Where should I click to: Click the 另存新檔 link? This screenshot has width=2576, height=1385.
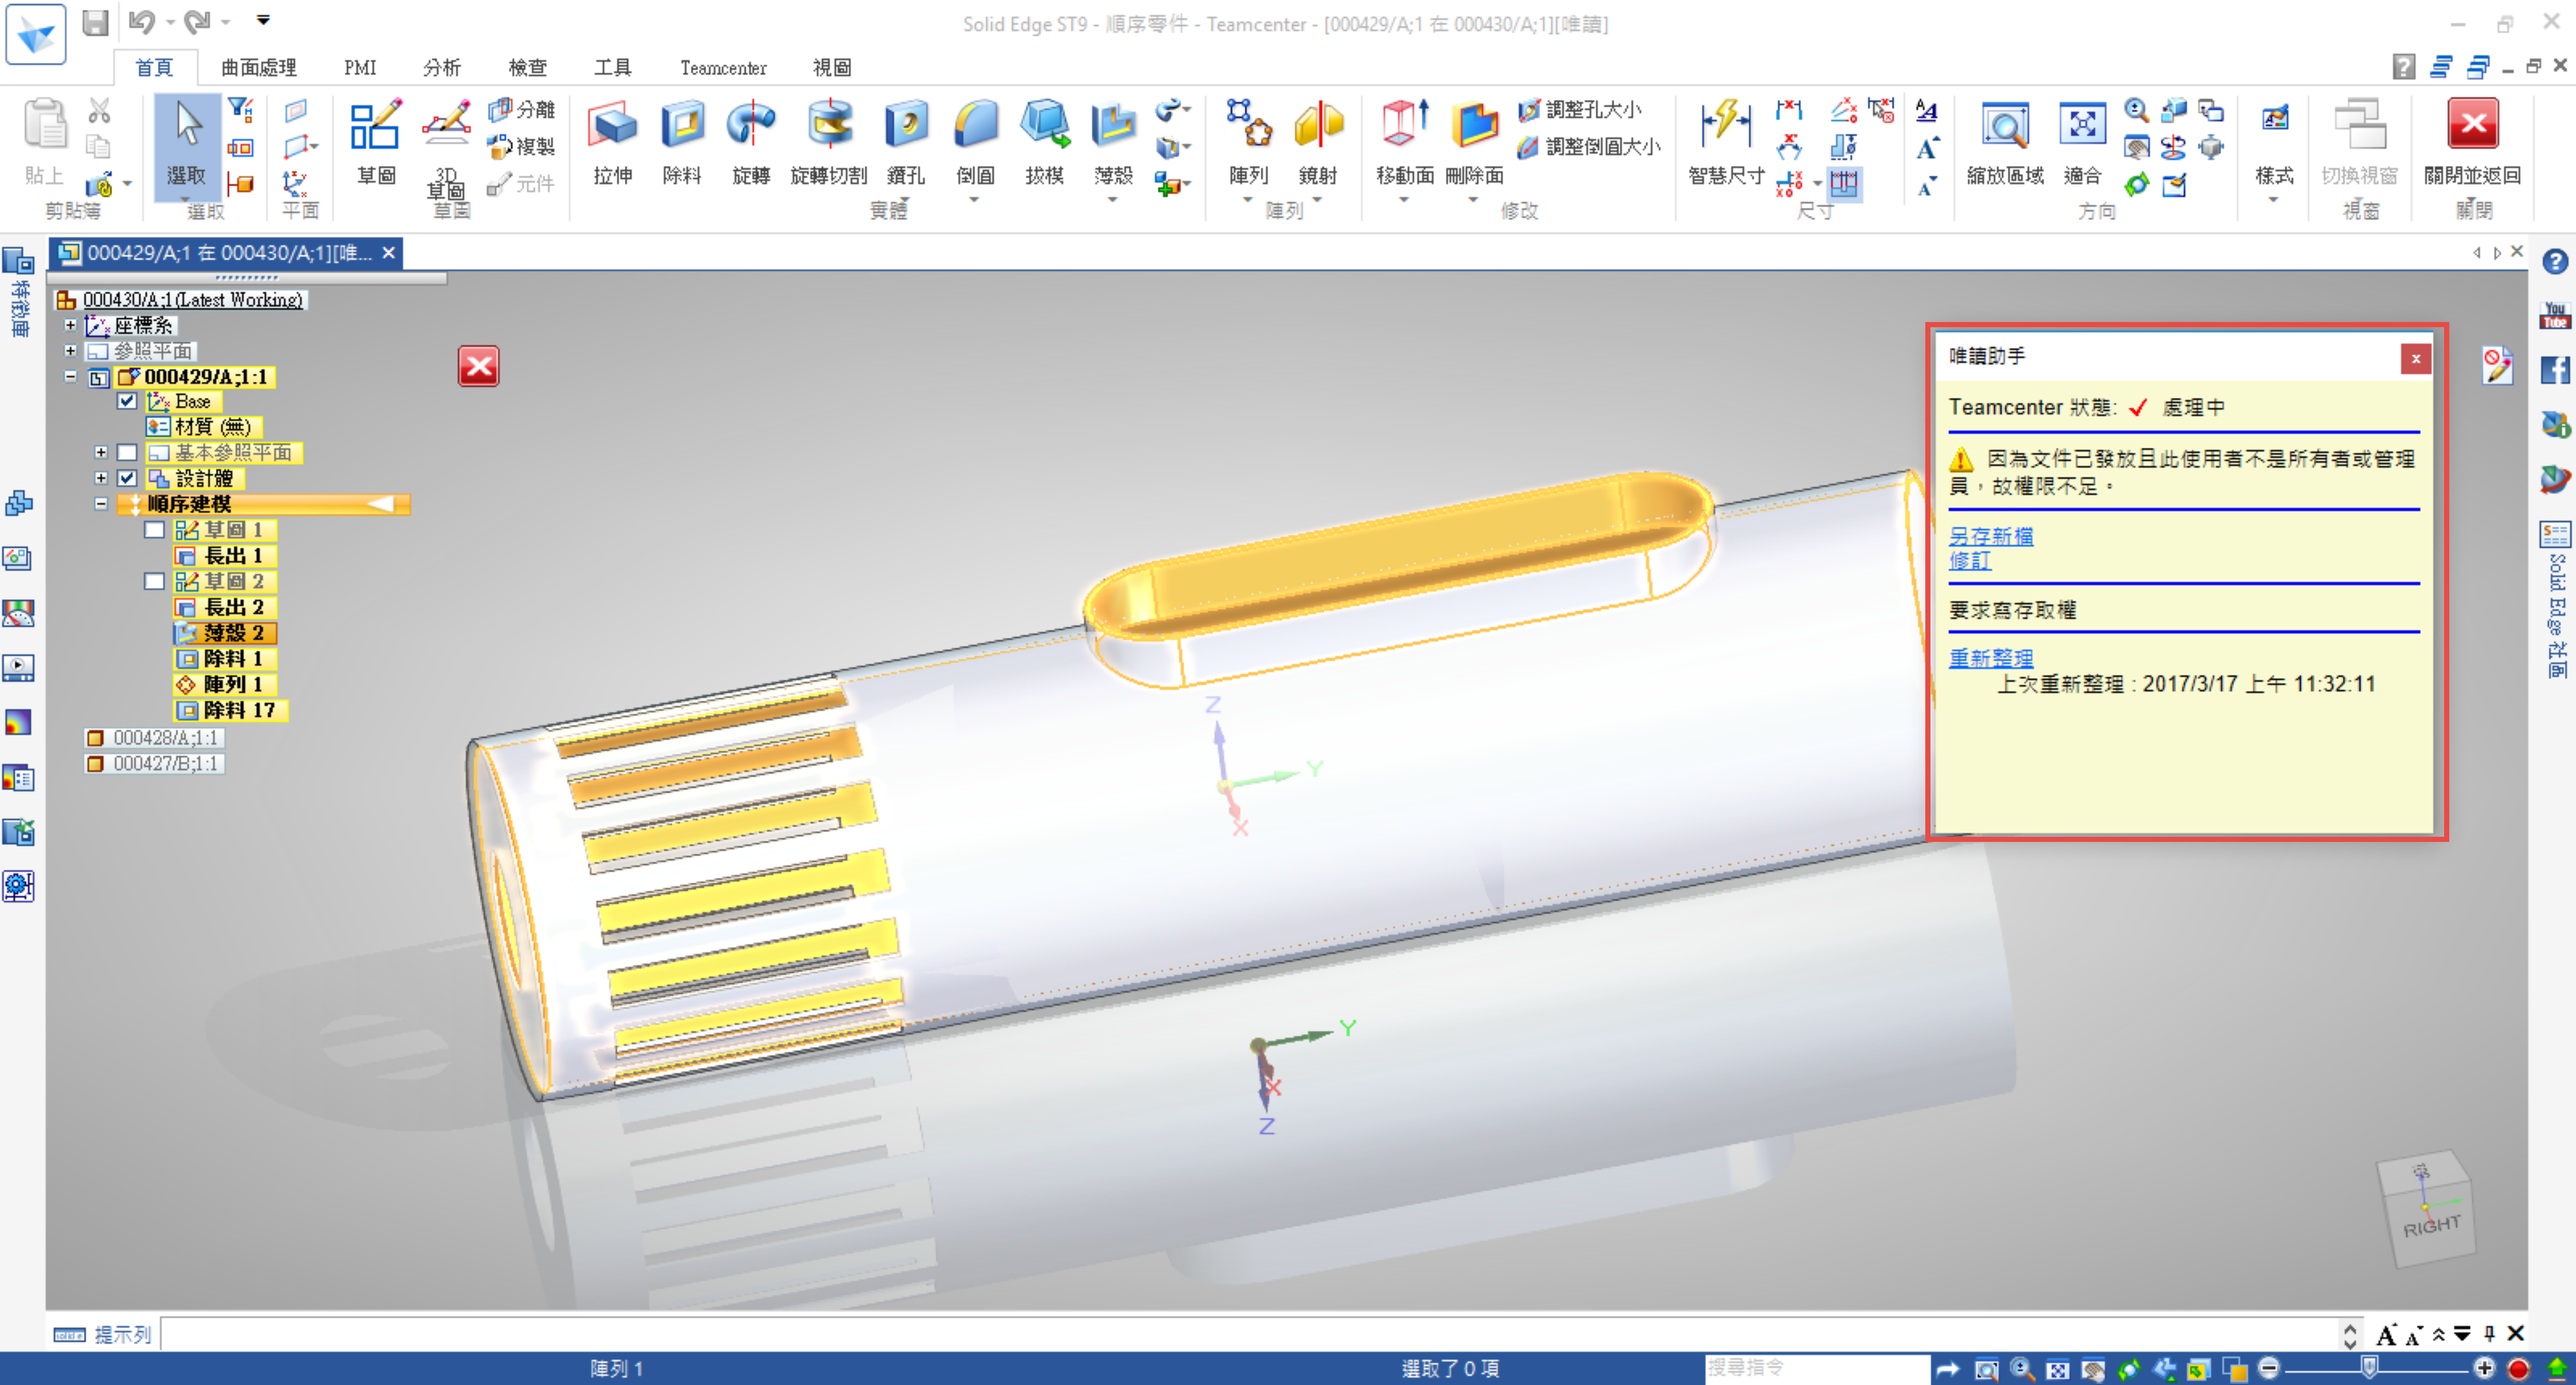coord(1990,536)
